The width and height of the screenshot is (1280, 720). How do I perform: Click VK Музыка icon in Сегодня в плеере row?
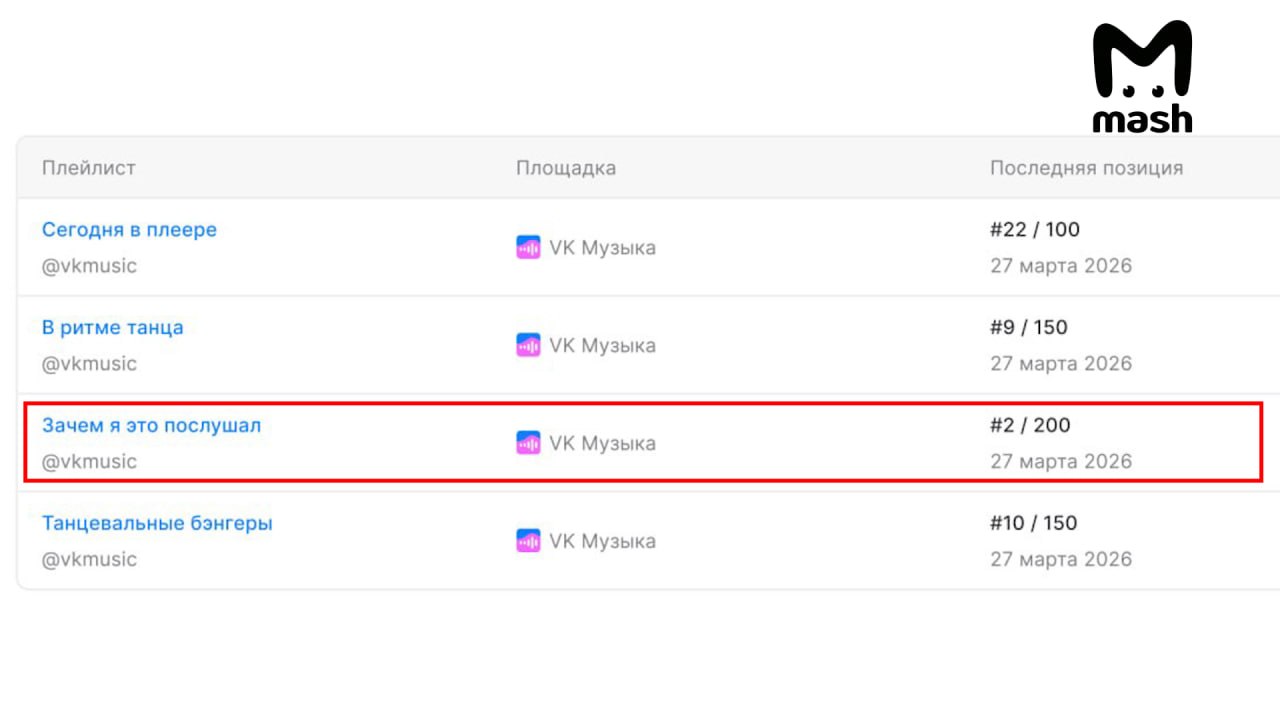coord(528,248)
